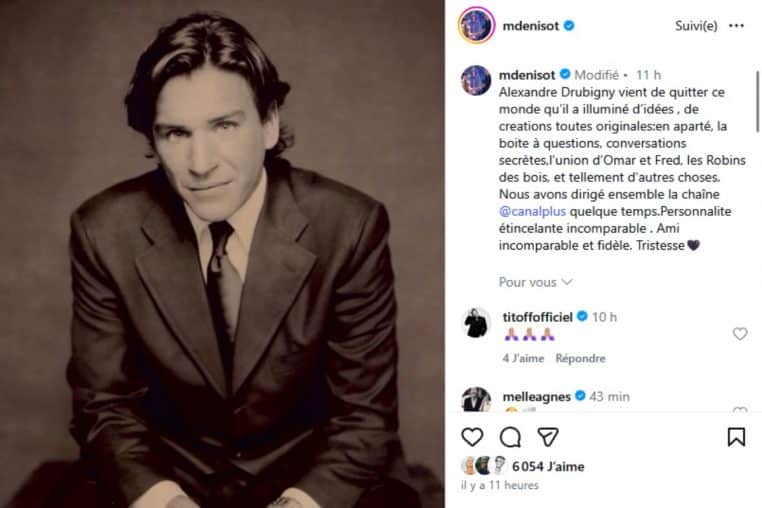The height and width of the screenshot is (508, 762).
Task: Click the Suivi(e) following button
Action: click(696, 26)
